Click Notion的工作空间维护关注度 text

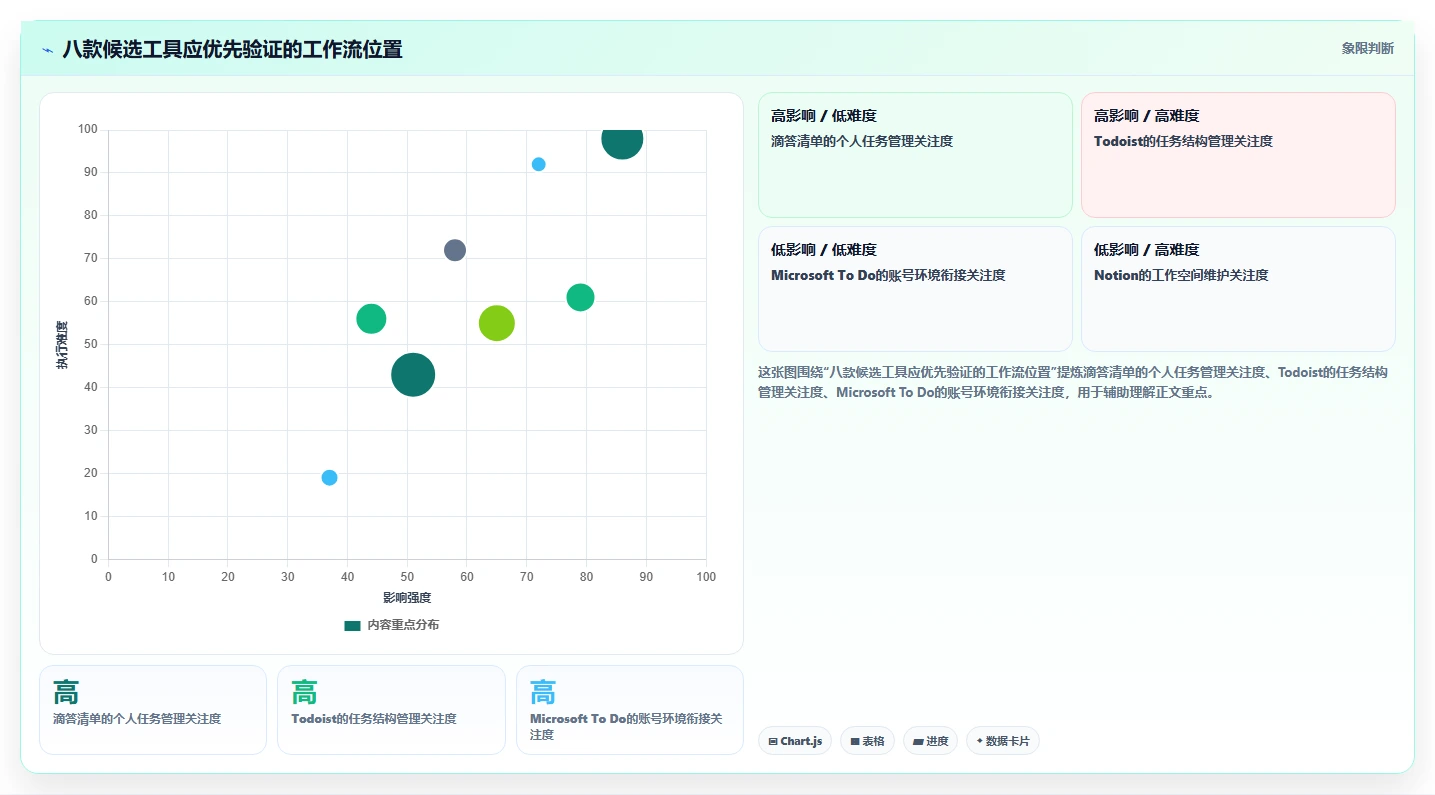1181,275
